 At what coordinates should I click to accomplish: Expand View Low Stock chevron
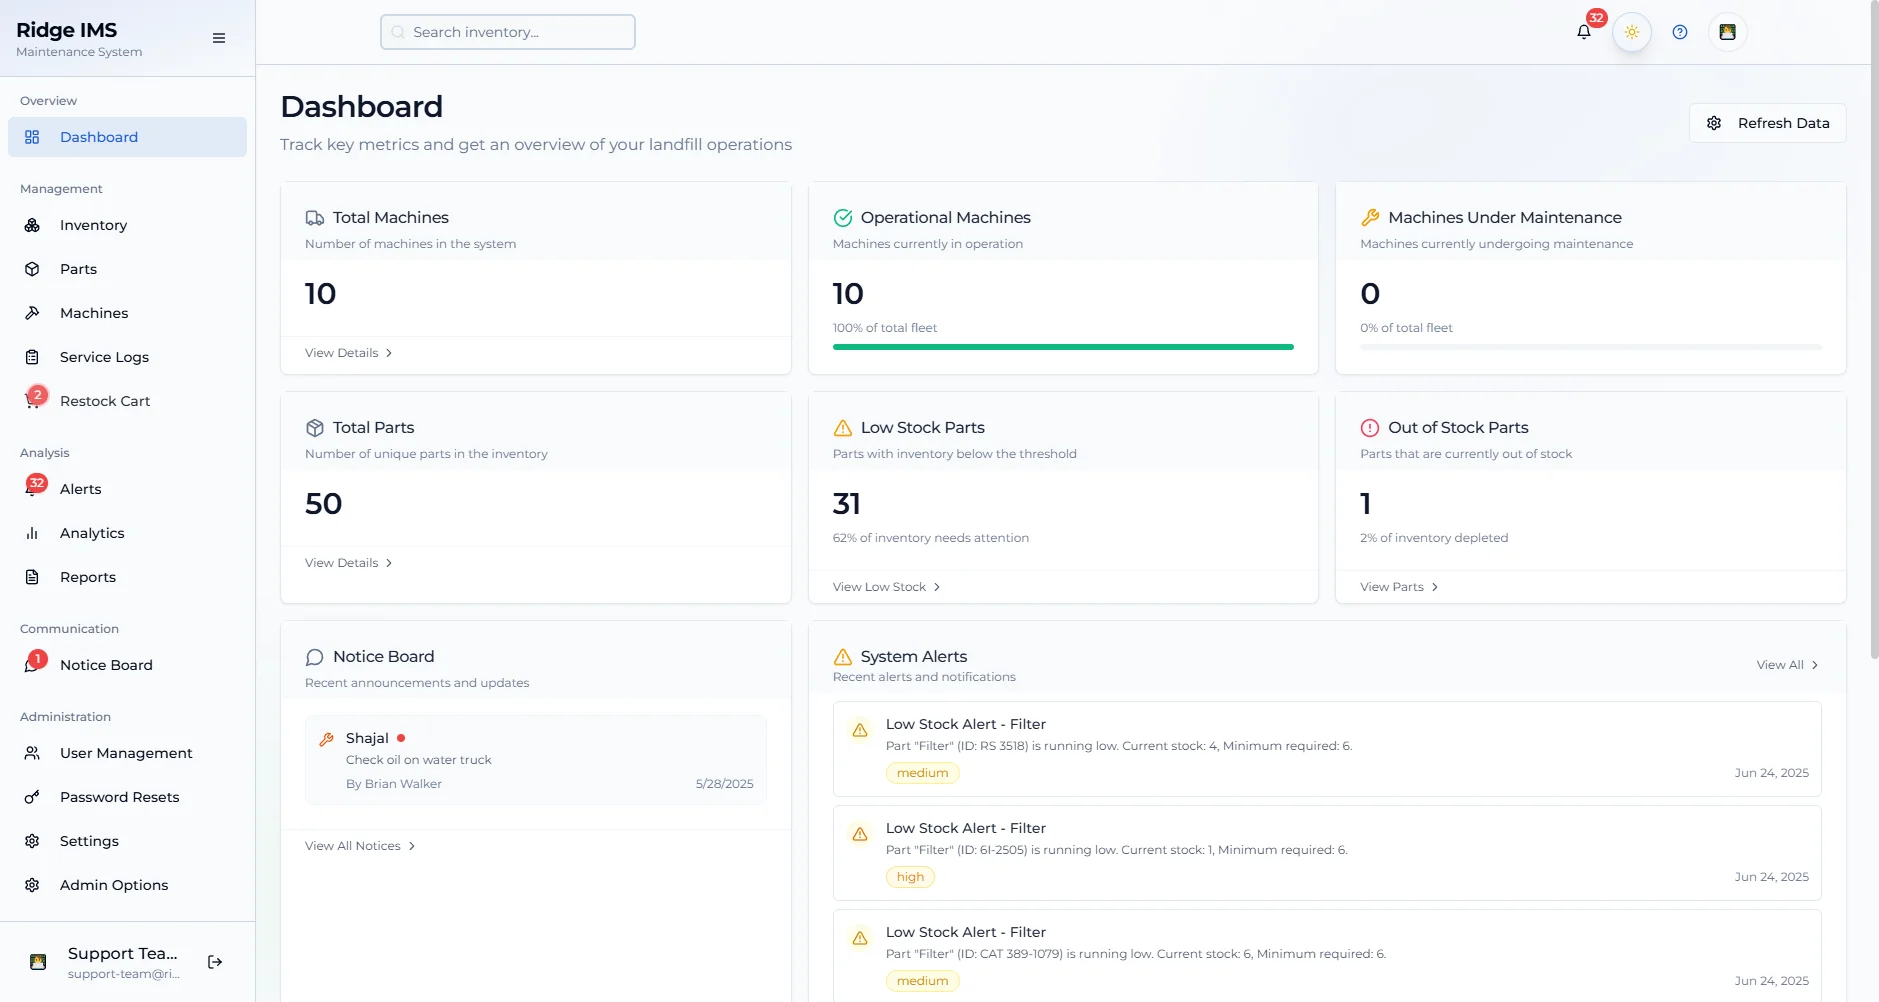coord(937,587)
